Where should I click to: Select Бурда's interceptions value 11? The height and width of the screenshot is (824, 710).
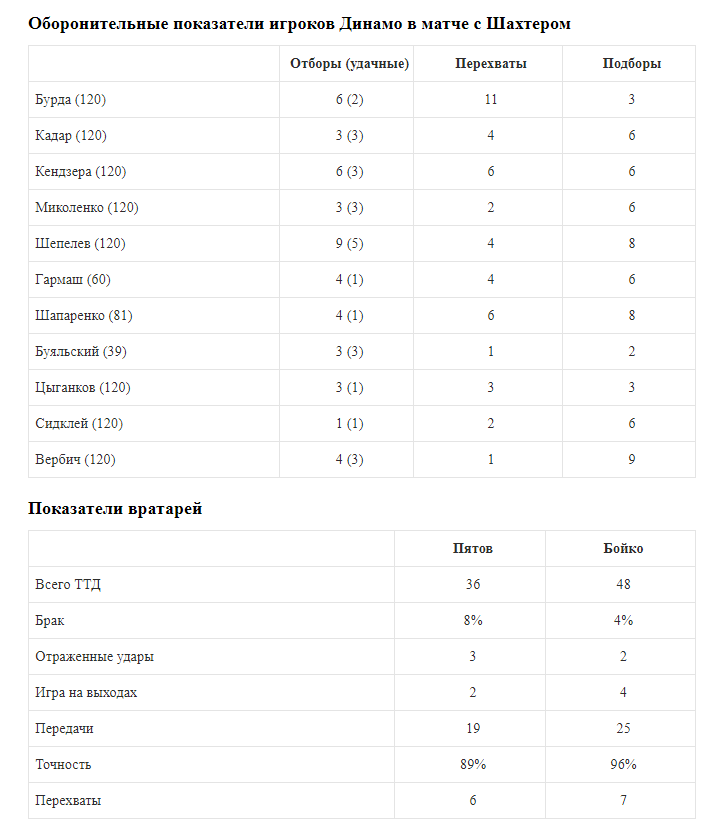point(490,100)
